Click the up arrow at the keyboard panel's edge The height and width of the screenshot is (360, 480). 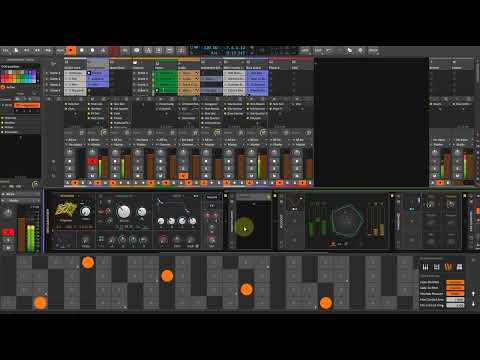tap(473, 294)
